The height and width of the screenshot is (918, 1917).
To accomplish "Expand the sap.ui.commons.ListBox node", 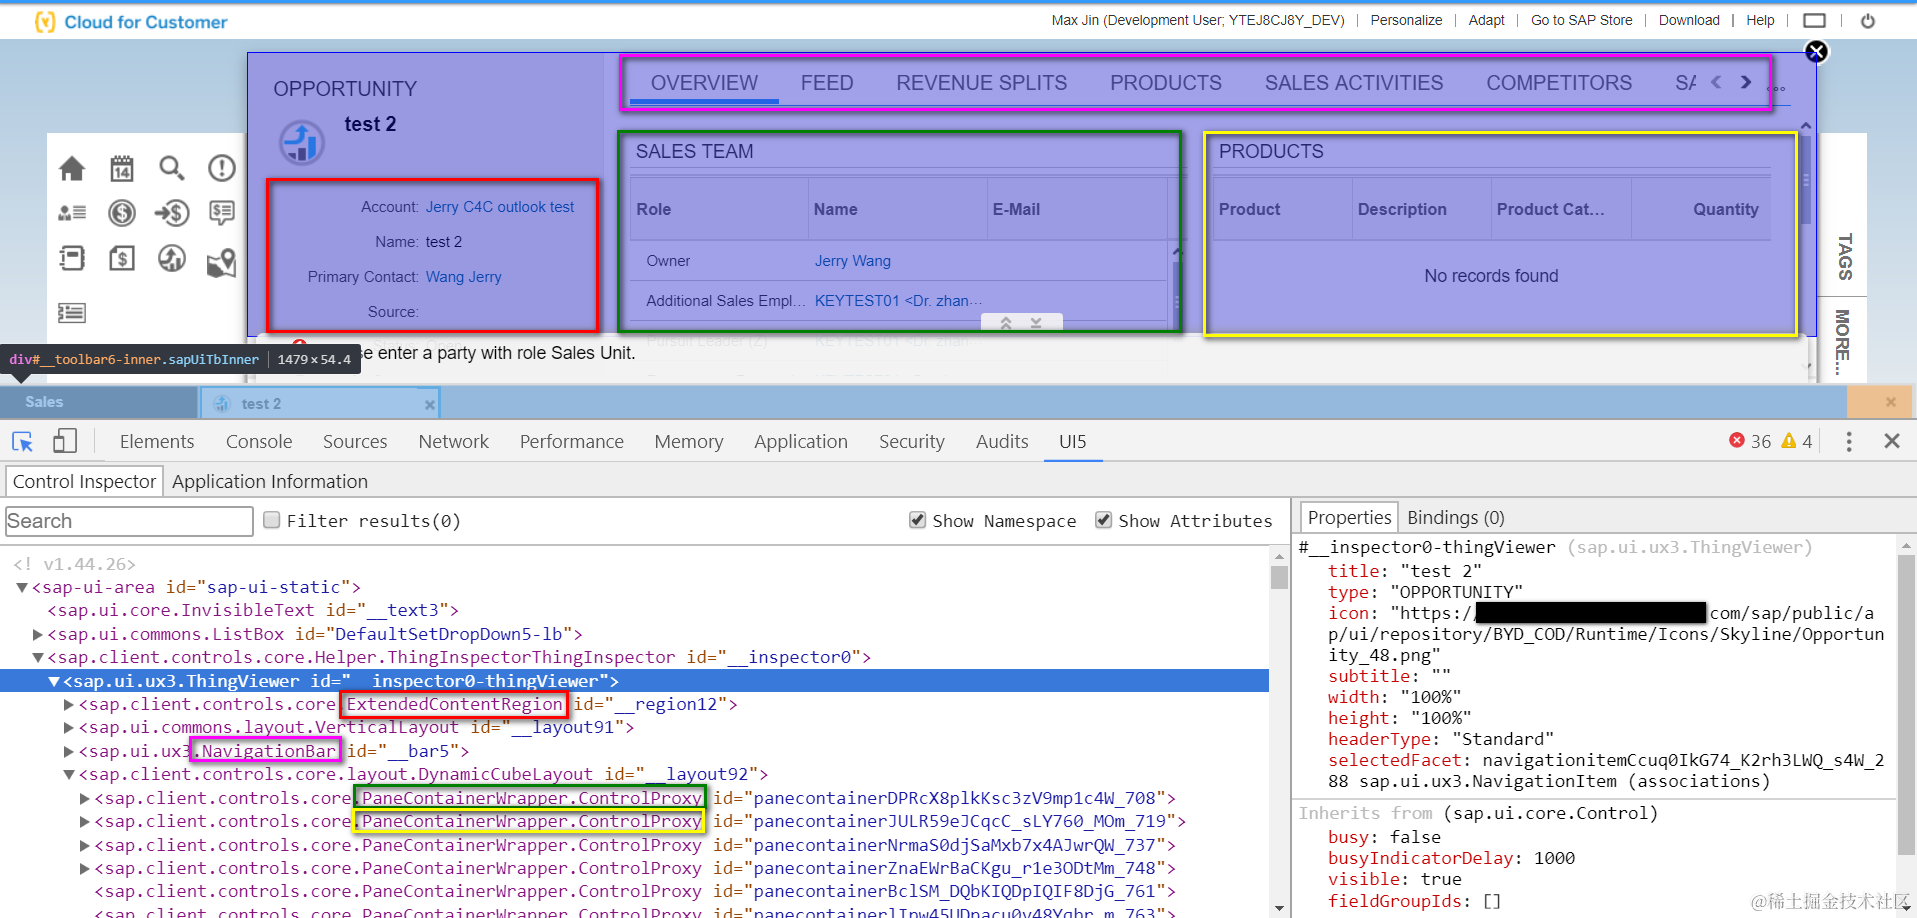I will [37, 635].
